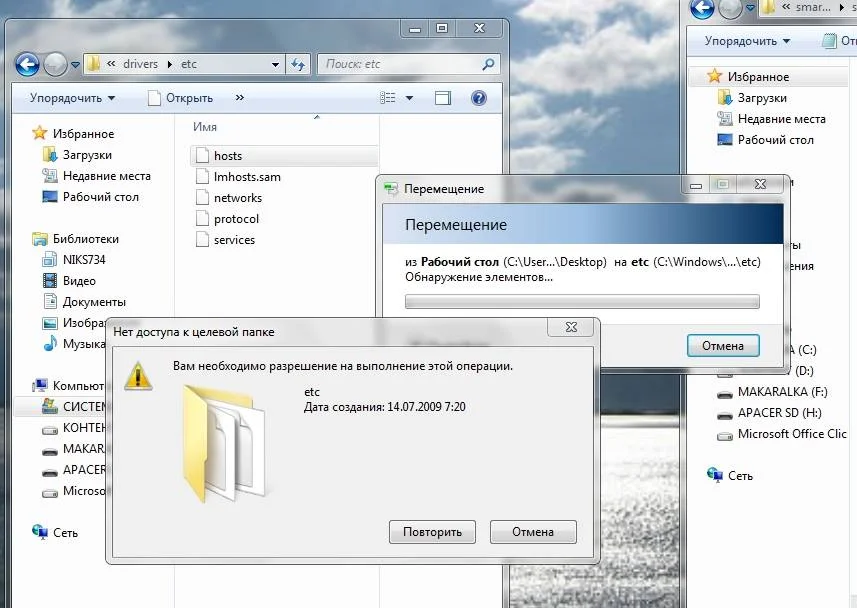Click the Поиск: etc search field
Image resolution: width=857 pixels, height=608 pixels.
click(400, 64)
